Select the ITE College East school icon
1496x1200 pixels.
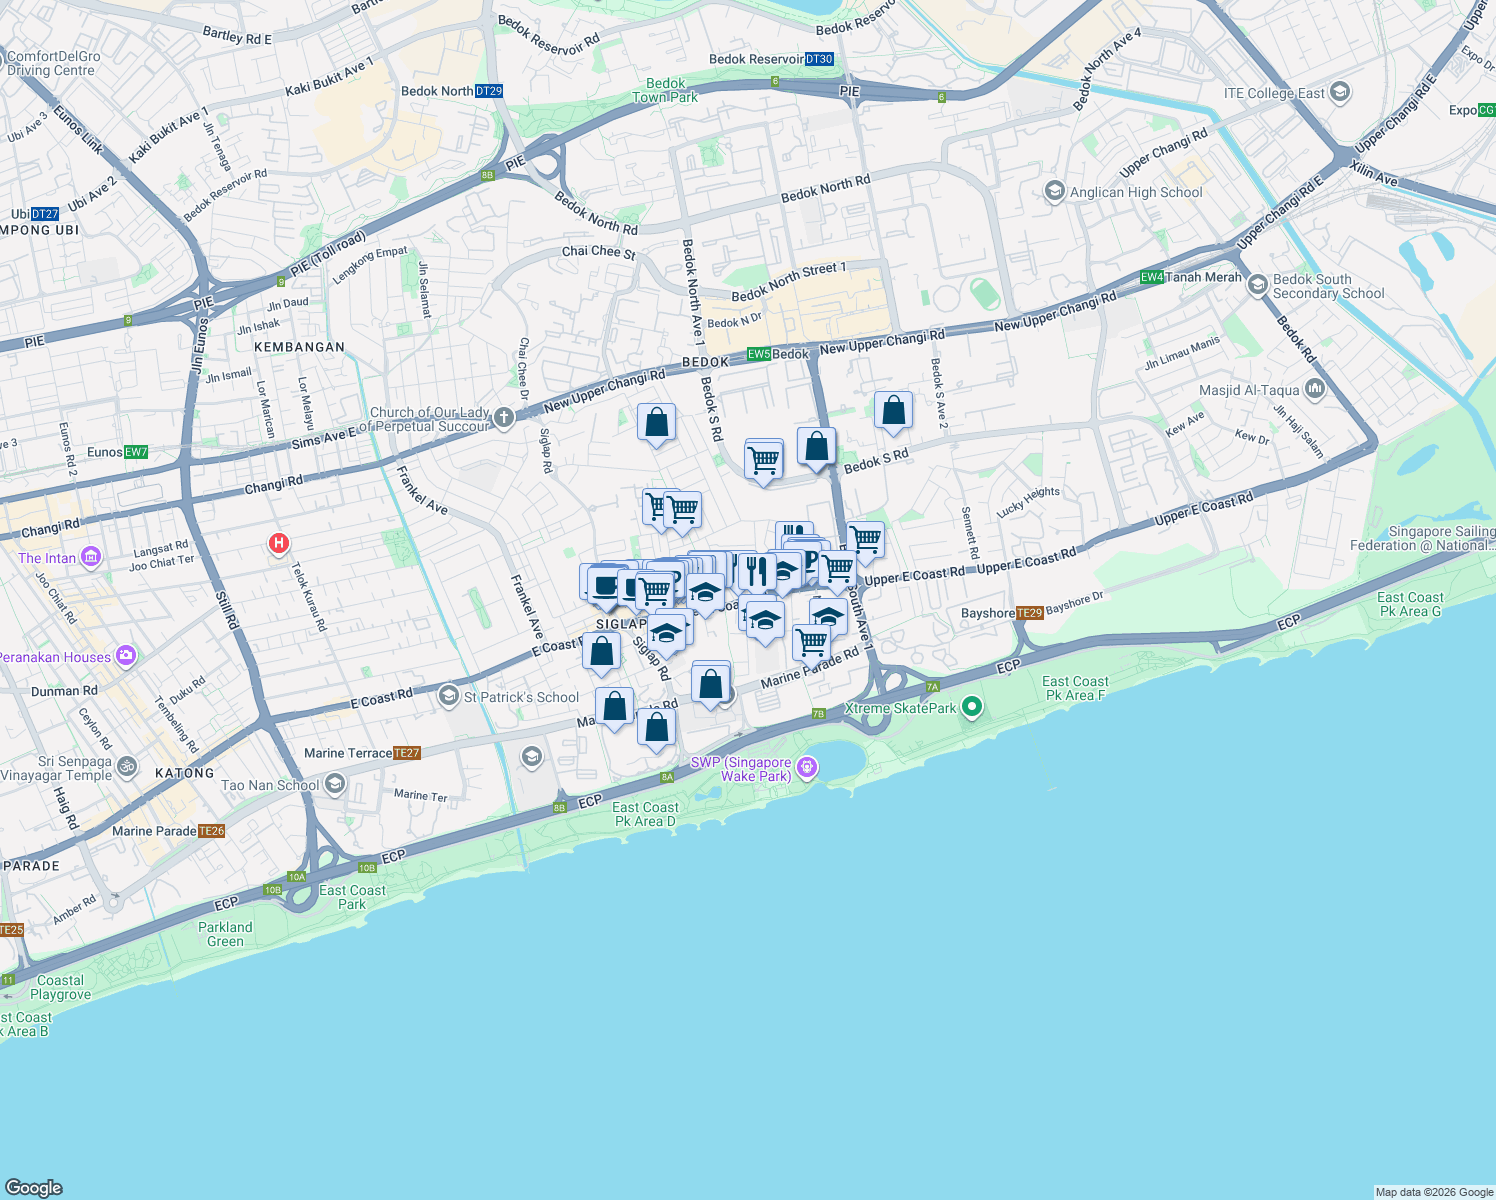1341,93
